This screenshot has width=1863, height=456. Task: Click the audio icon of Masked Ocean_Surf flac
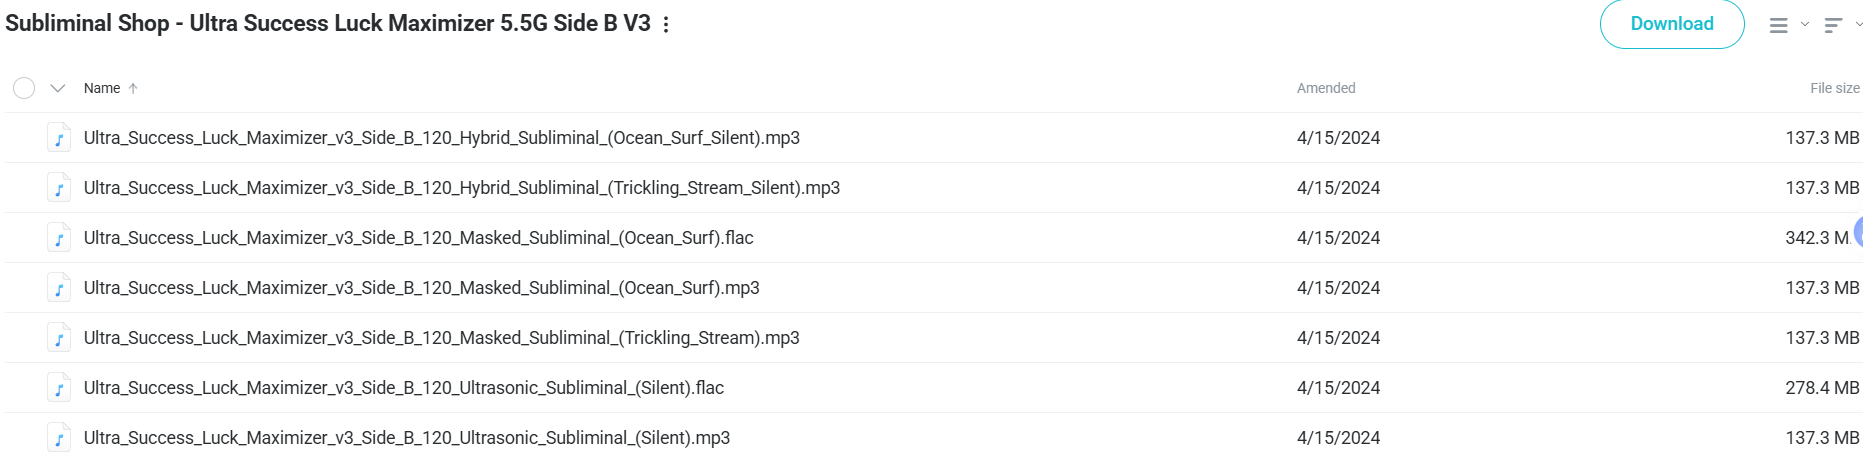point(59,238)
